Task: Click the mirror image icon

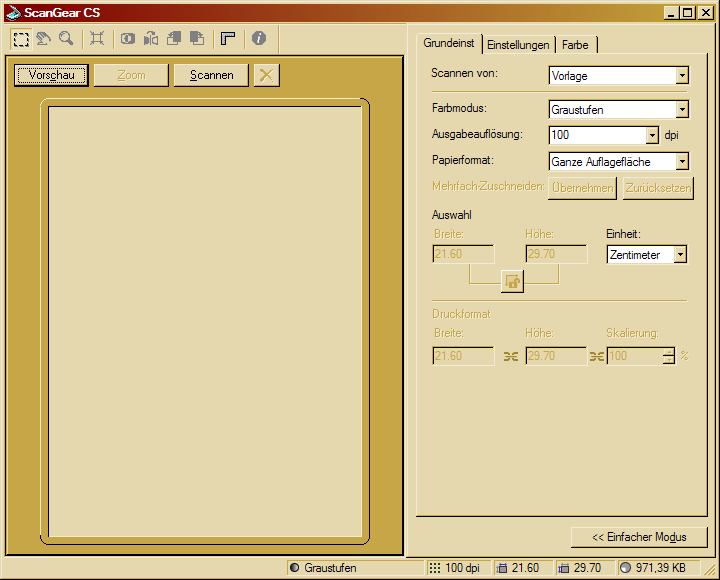Action: pyautogui.click(x=151, y=39)
